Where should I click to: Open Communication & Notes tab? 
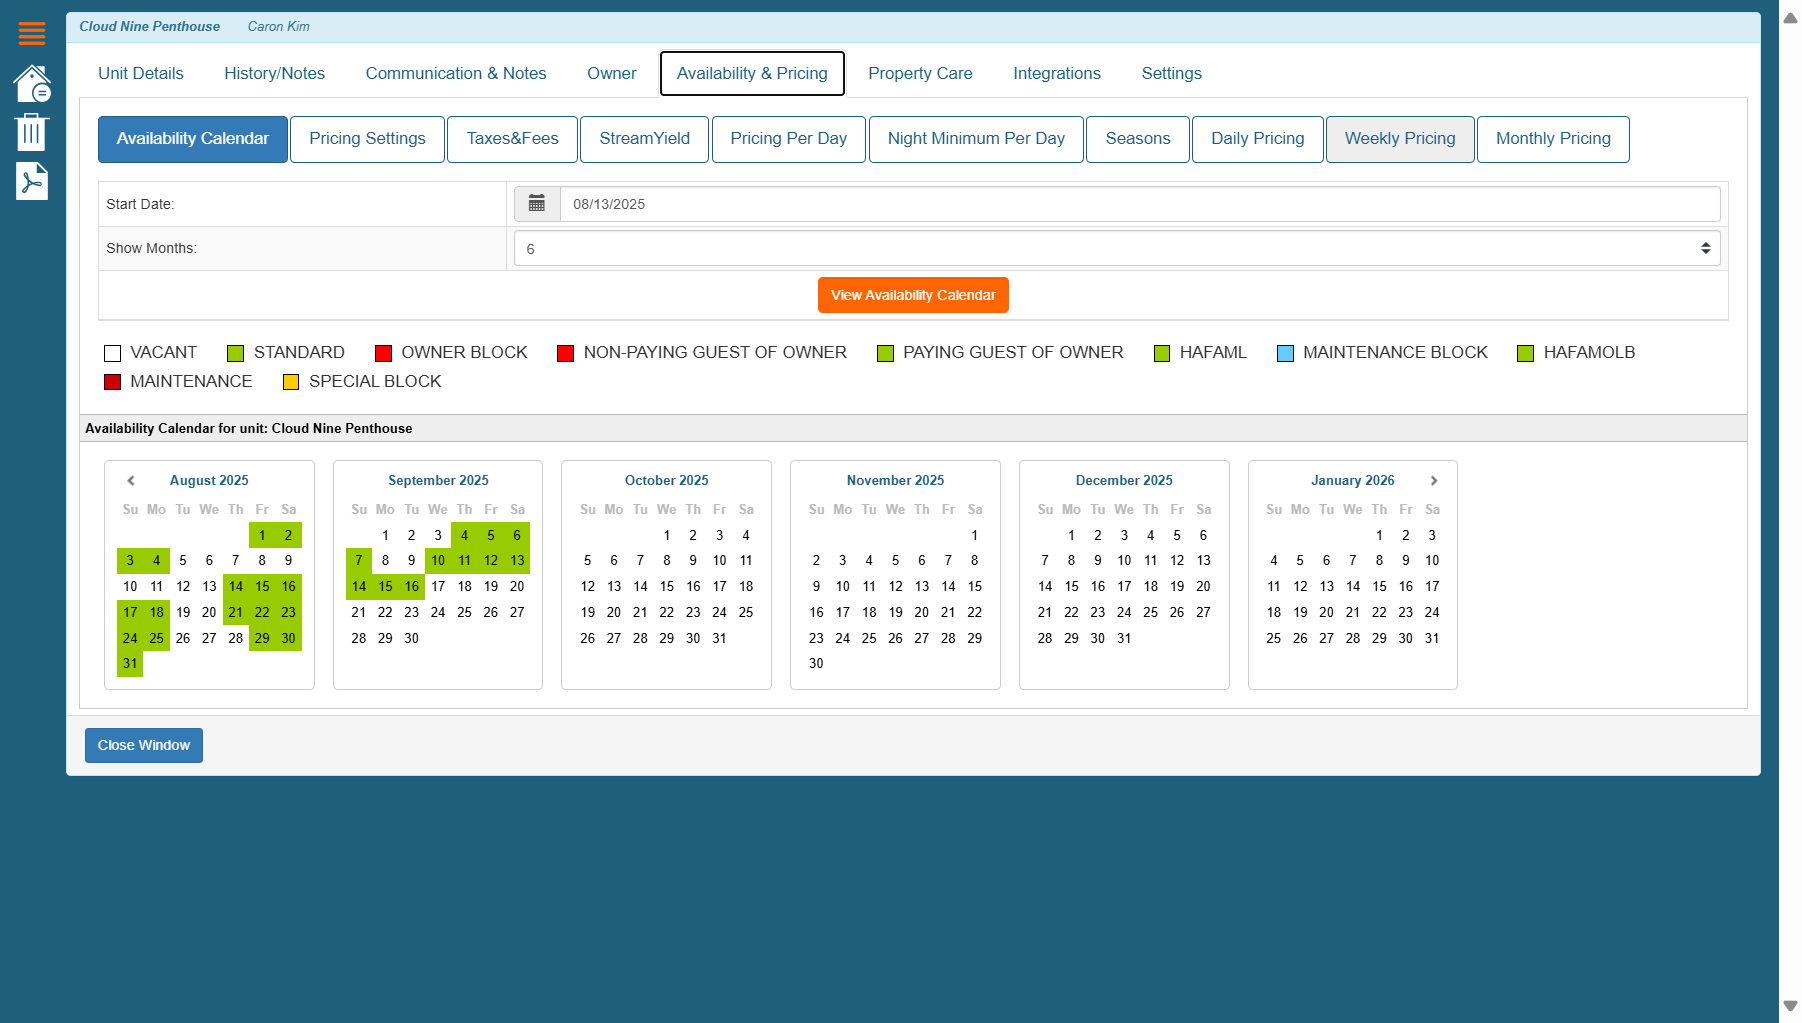456,73
